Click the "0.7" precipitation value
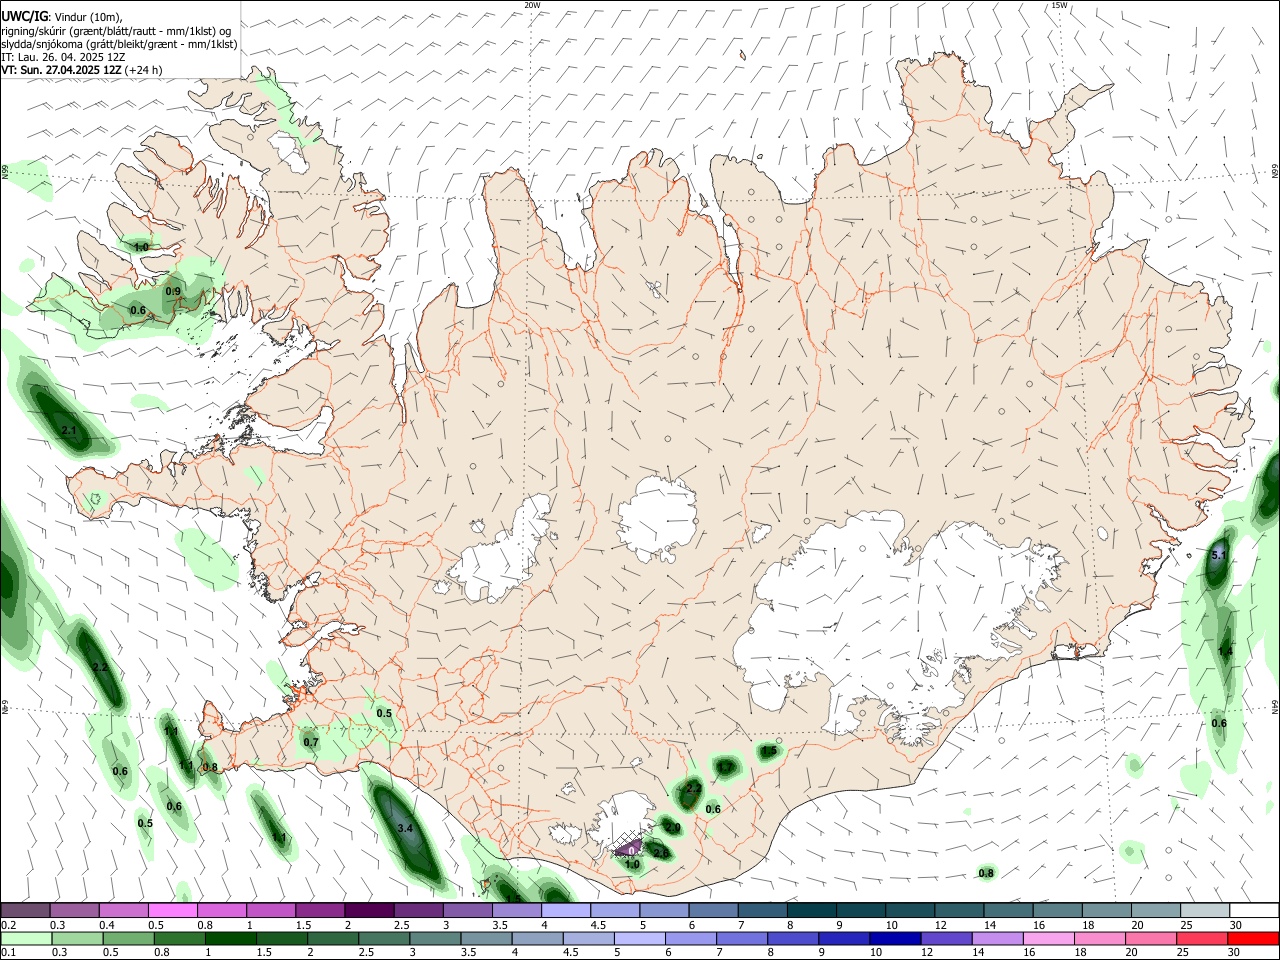 pos(311,742)
